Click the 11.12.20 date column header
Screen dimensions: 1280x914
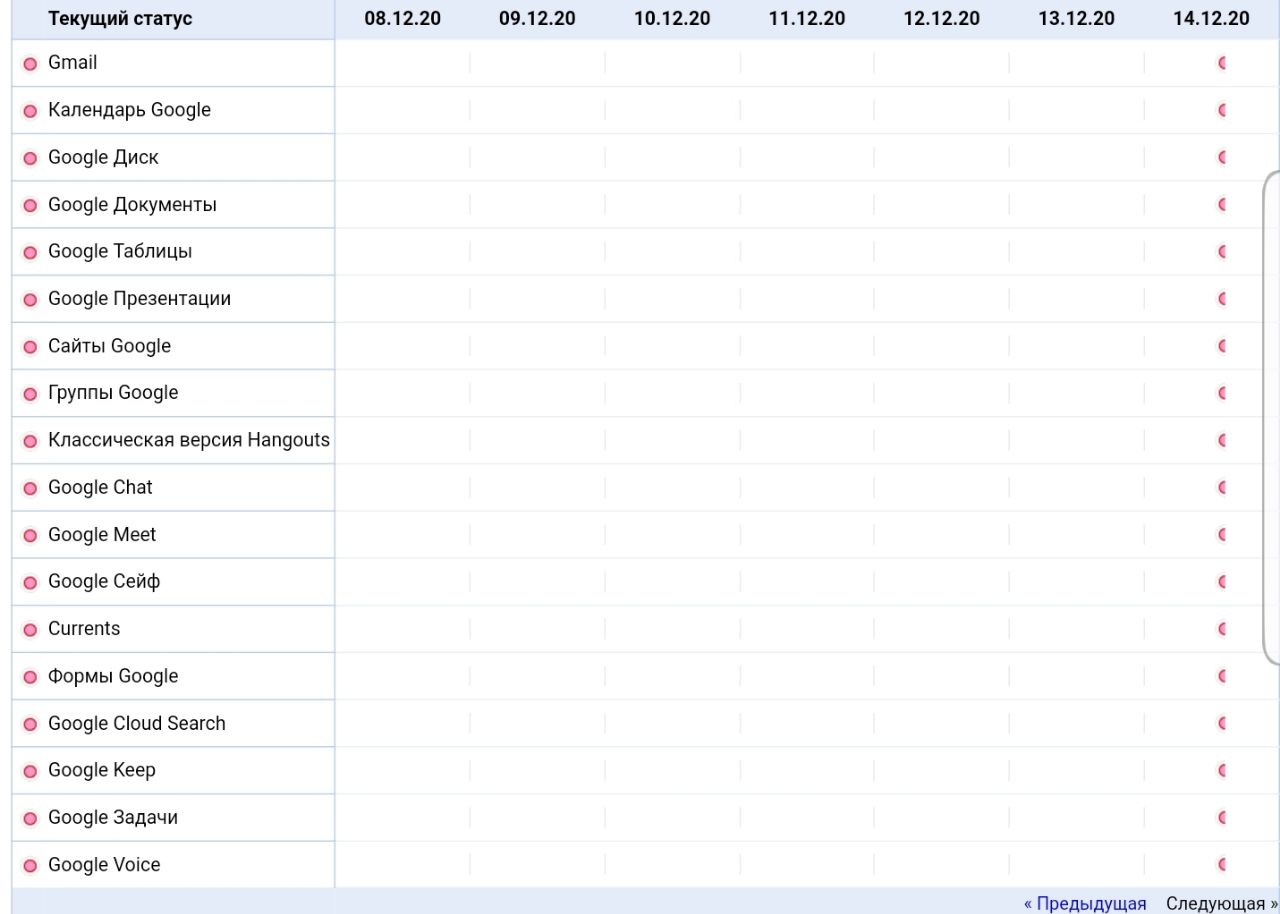click(807, 19)
